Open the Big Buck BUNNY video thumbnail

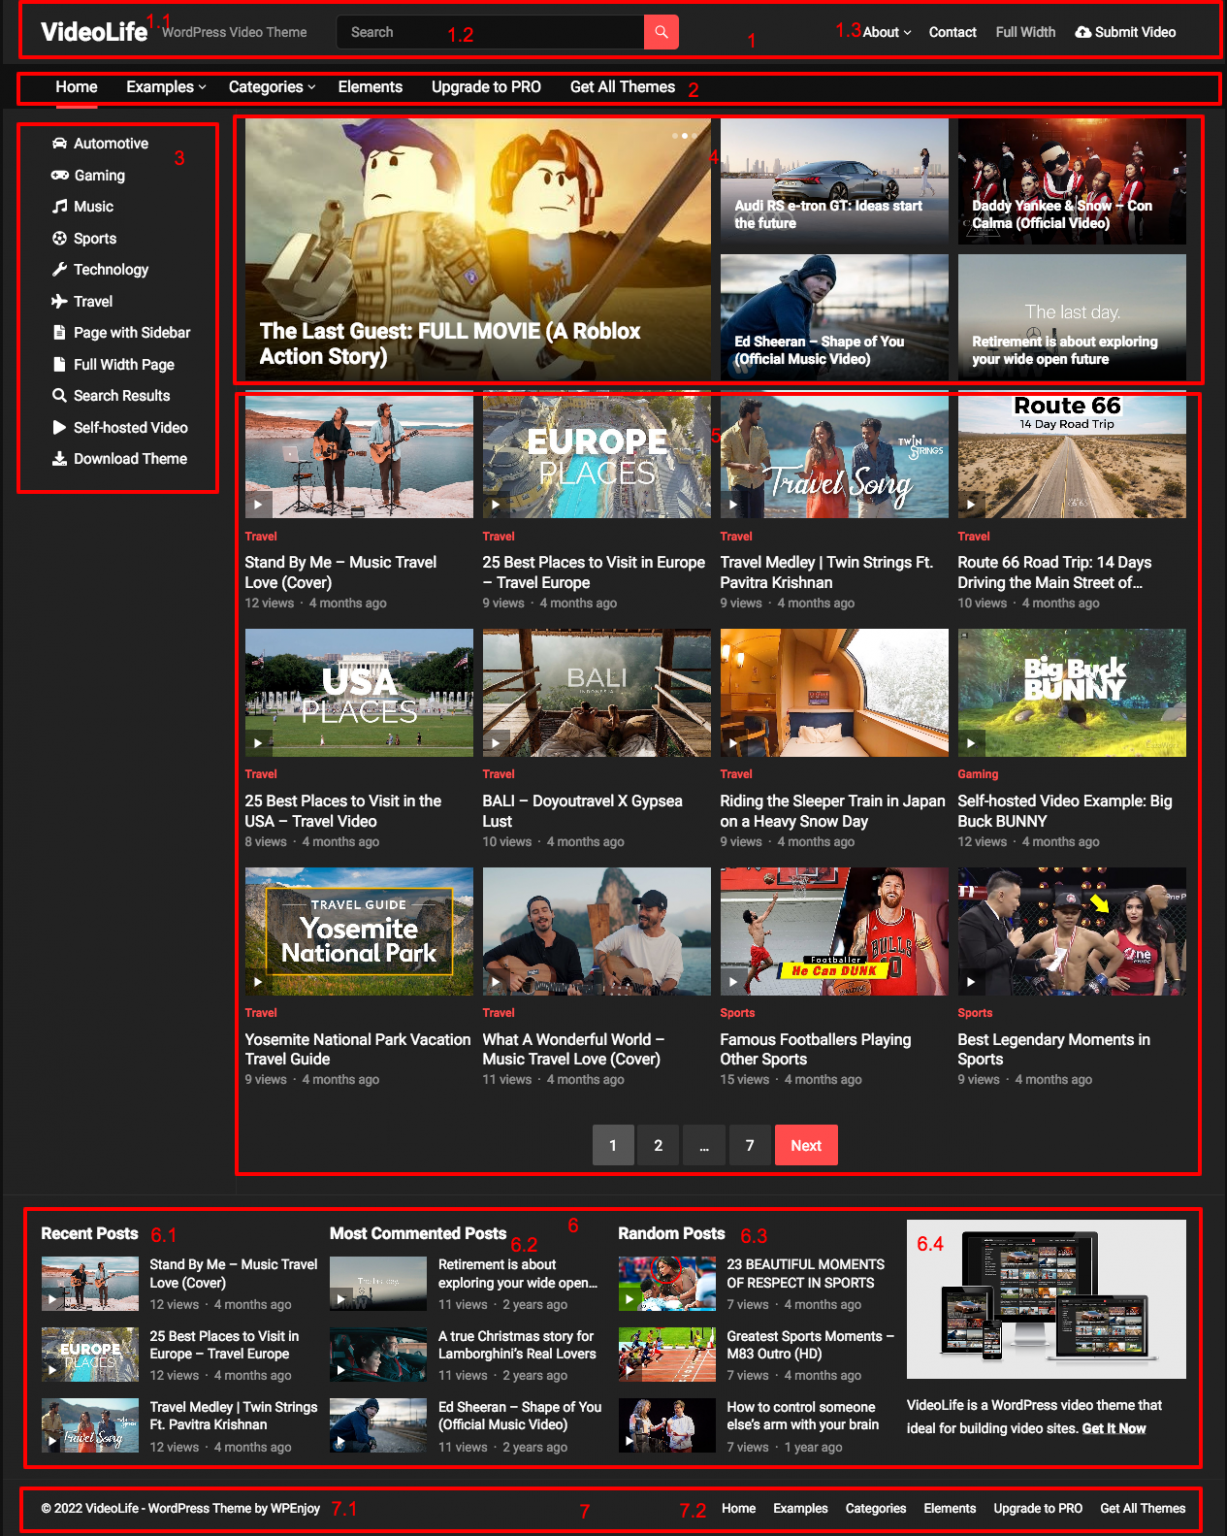(x=1070, y=691)
